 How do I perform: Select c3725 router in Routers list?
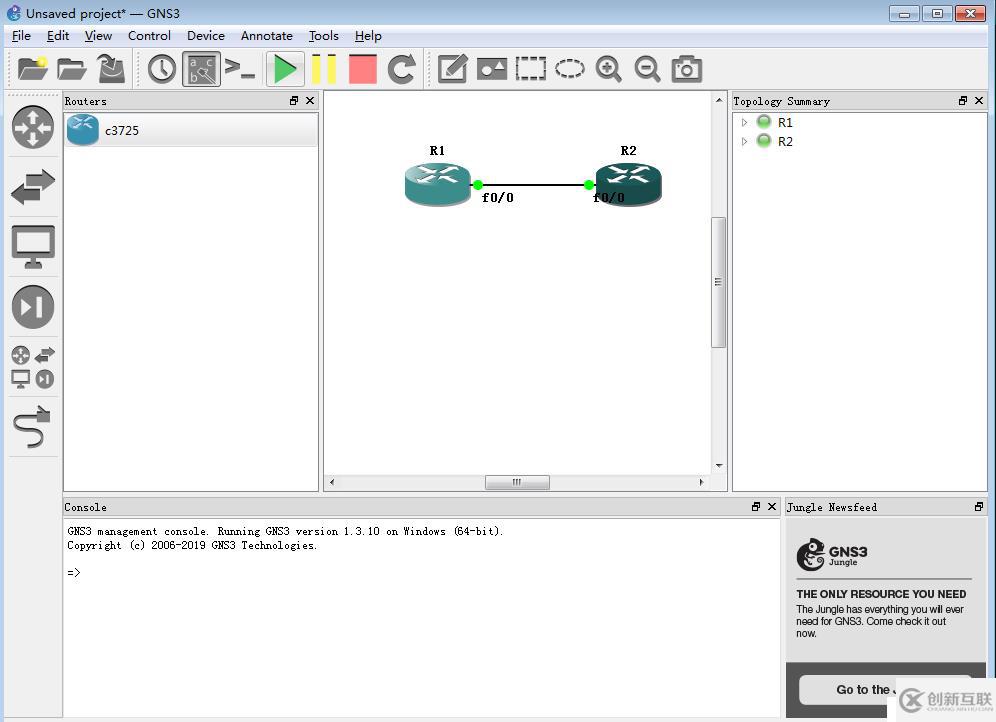coord(121,130)
